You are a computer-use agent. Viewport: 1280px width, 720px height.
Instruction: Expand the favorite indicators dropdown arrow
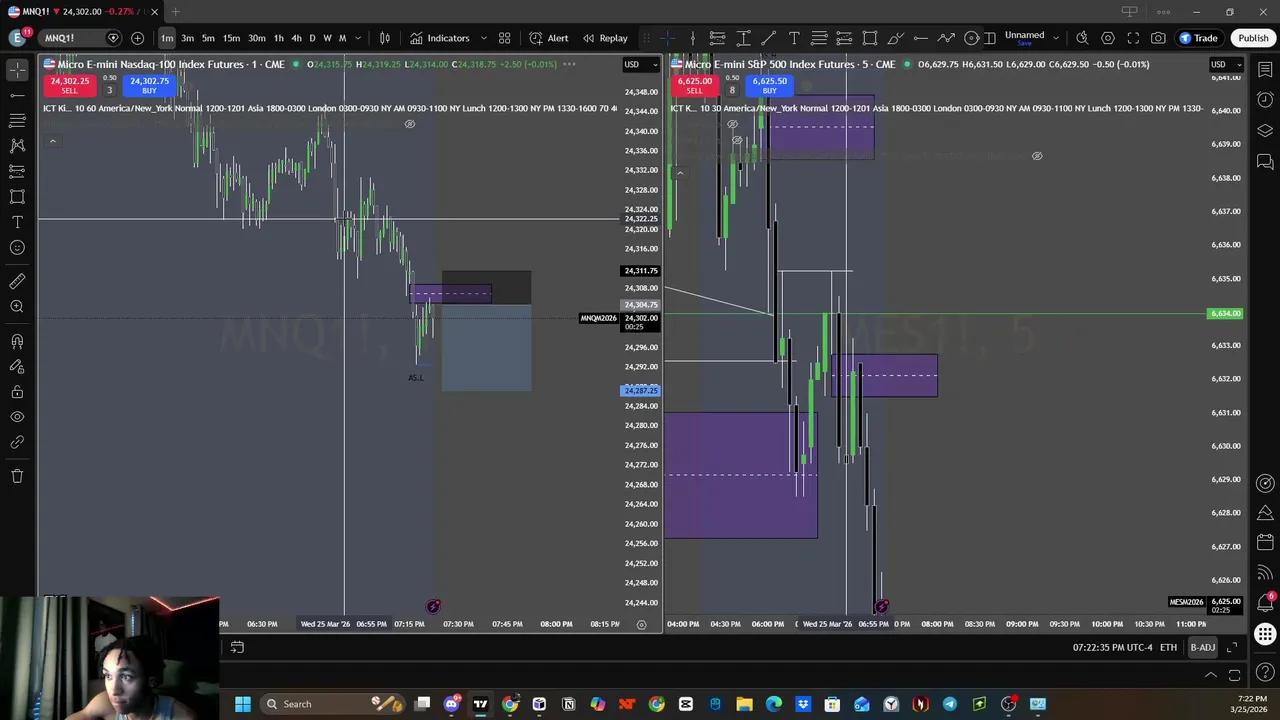484,38
